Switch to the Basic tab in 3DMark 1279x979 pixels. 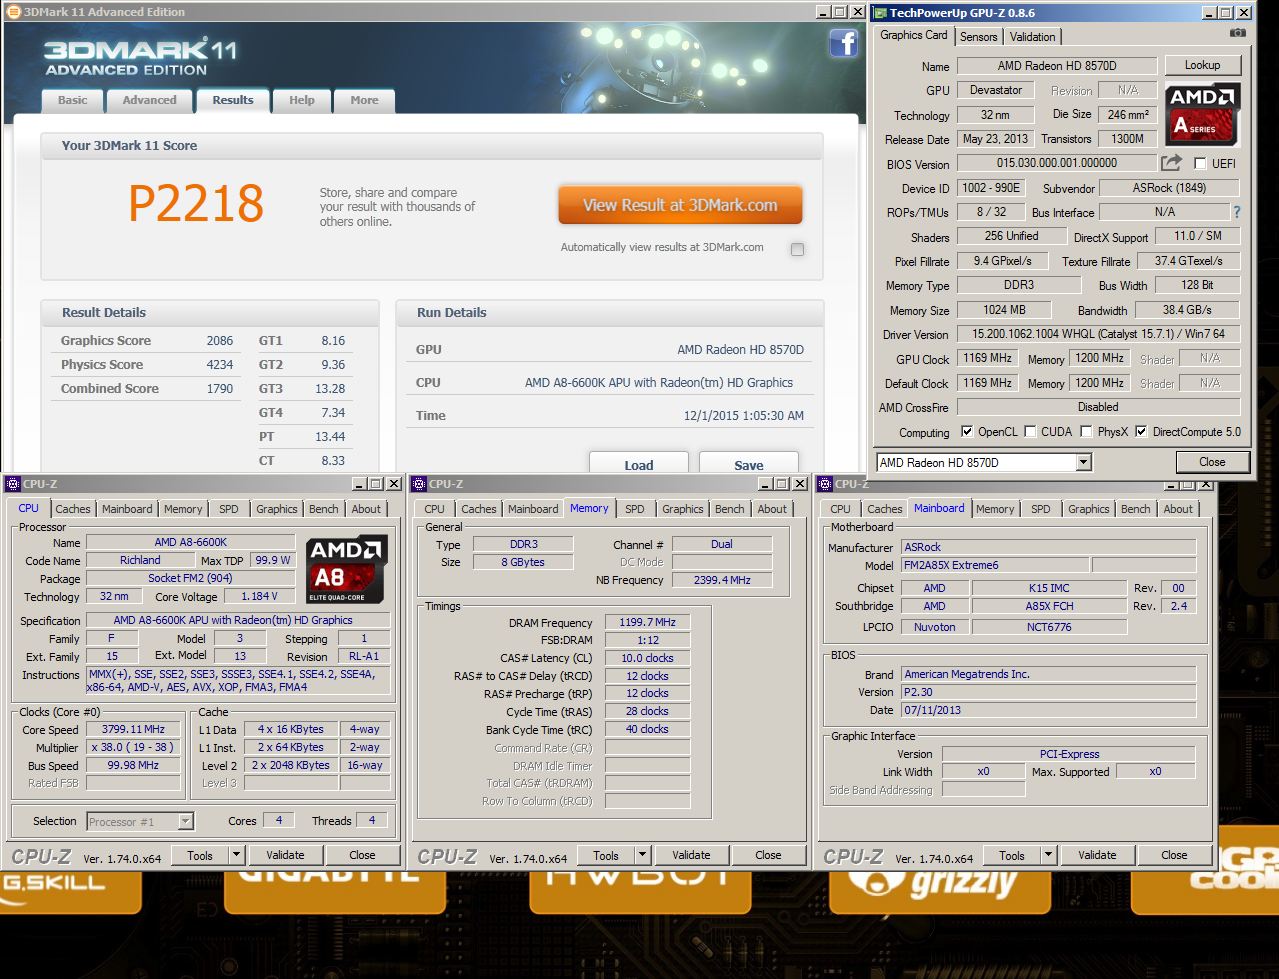[72, 100]
